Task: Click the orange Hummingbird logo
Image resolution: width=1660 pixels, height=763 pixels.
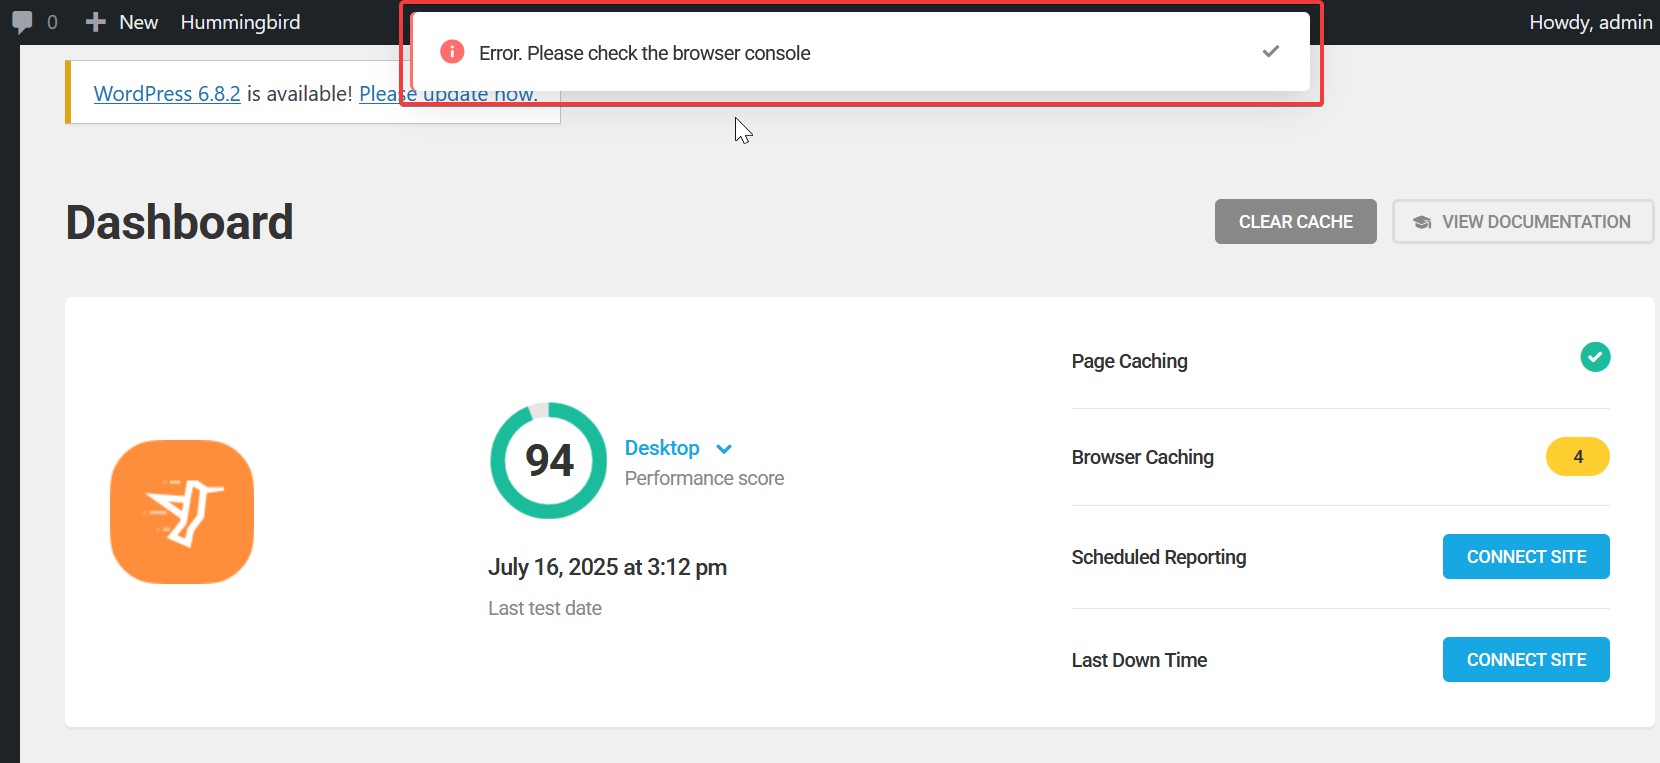Action: (182, 512)
